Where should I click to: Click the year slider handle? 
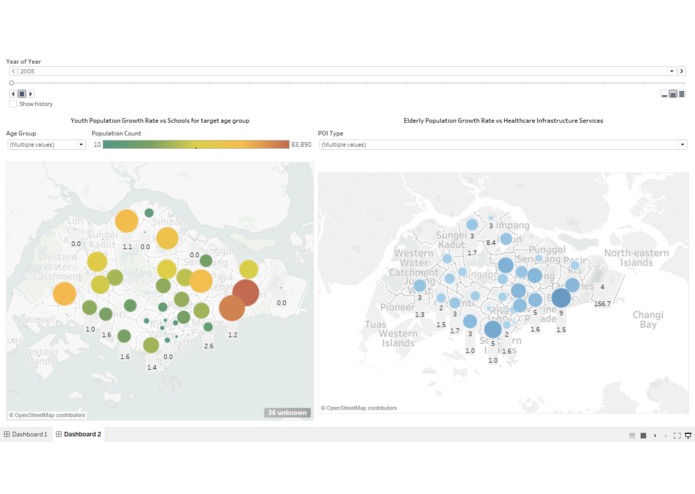pos(12,83)
